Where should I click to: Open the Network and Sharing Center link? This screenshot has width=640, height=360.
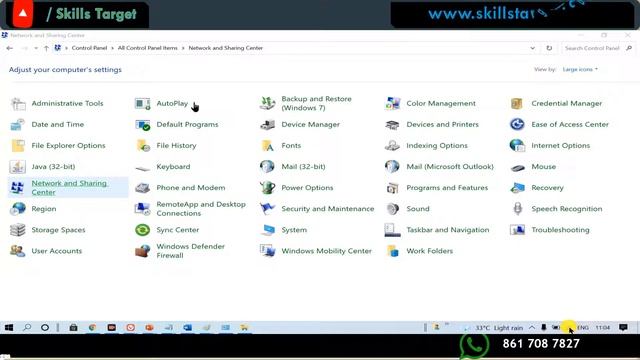(x=69, y=188)
